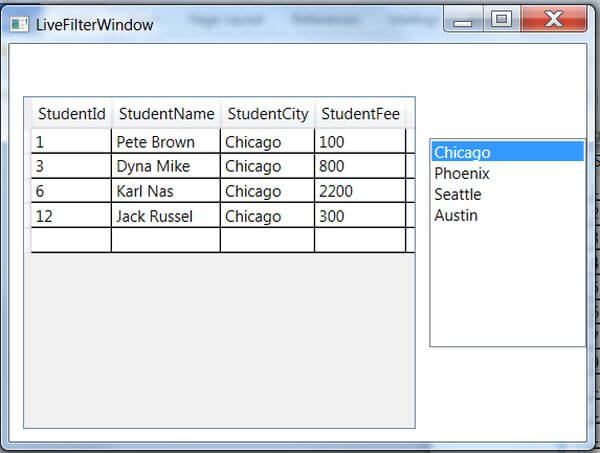Select Seattle in the city list
600x453 pixels.
click(x=508, y=194)
